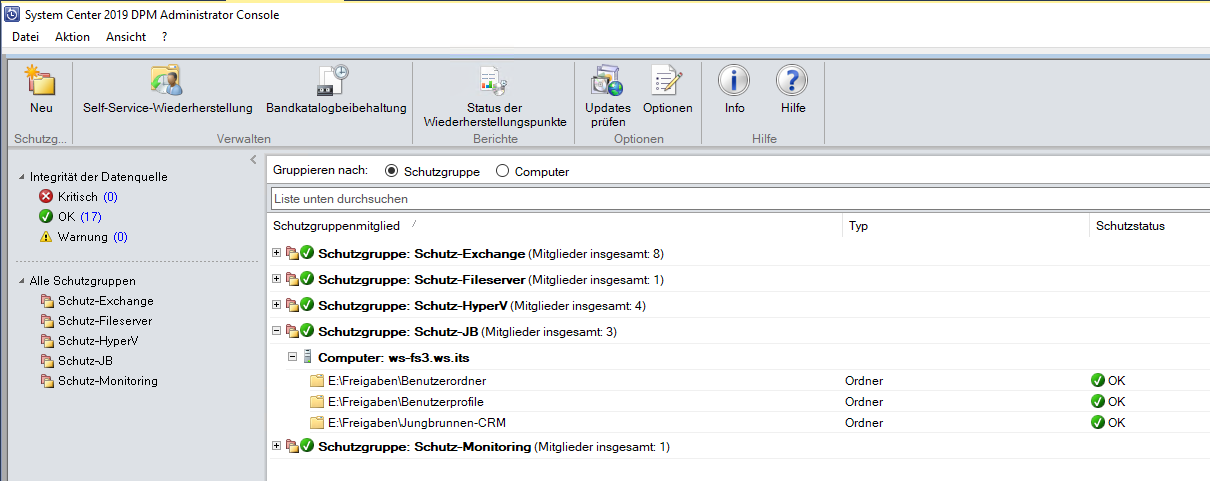The height and width of the screenshot is (481, 1210).
Task: Collapse left navigation pane chevron
Action: (x=254, y=160)
